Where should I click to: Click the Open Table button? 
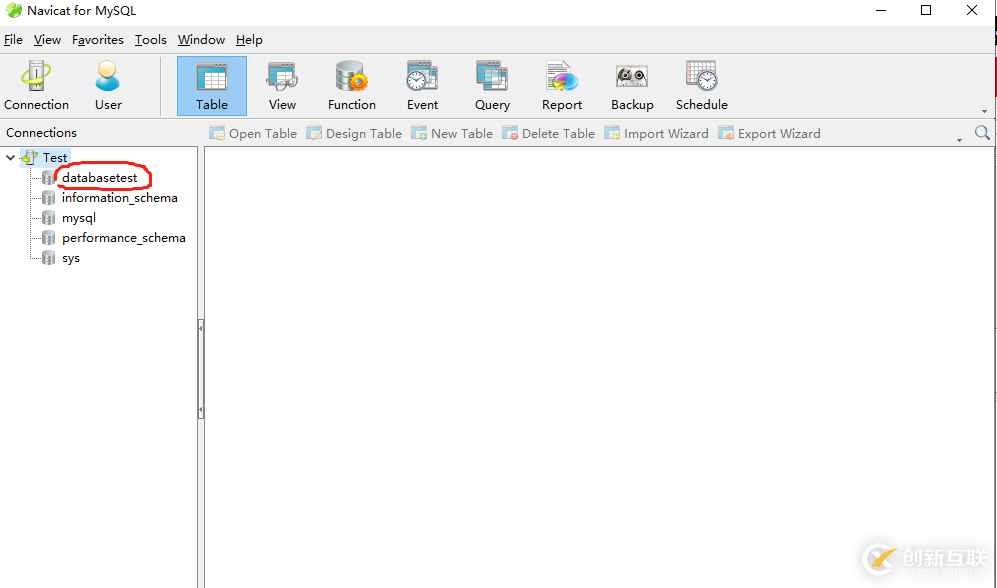254,133
